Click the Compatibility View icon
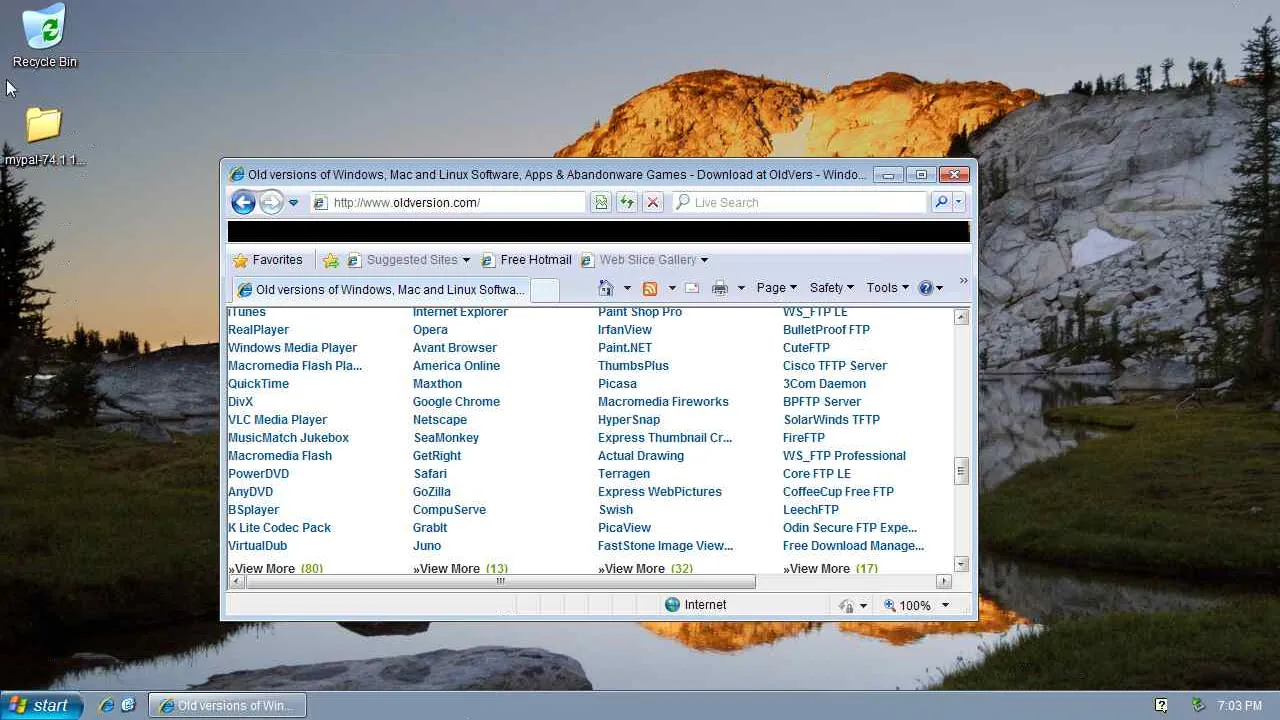The height and width of the screenshot is (720, 1280). pos(600,202)
